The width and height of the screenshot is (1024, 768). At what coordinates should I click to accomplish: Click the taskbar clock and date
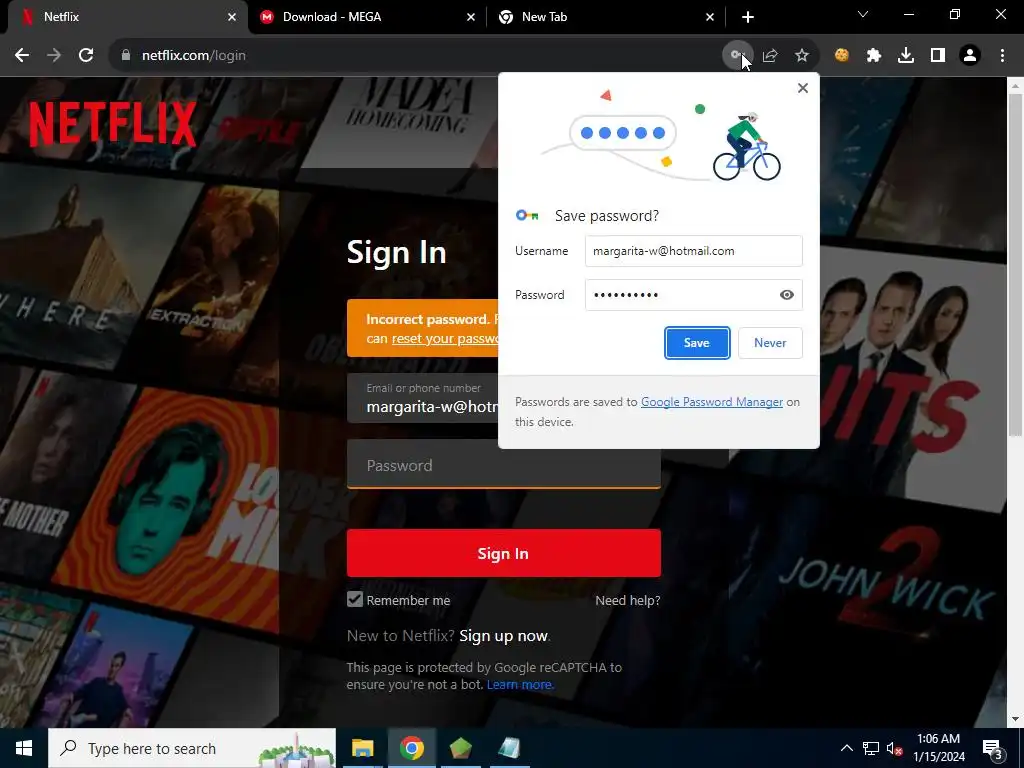pos(938,748)
